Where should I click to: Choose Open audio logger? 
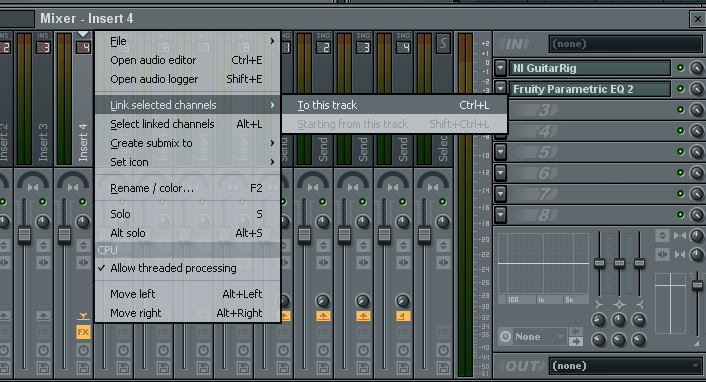click(188, 79)
